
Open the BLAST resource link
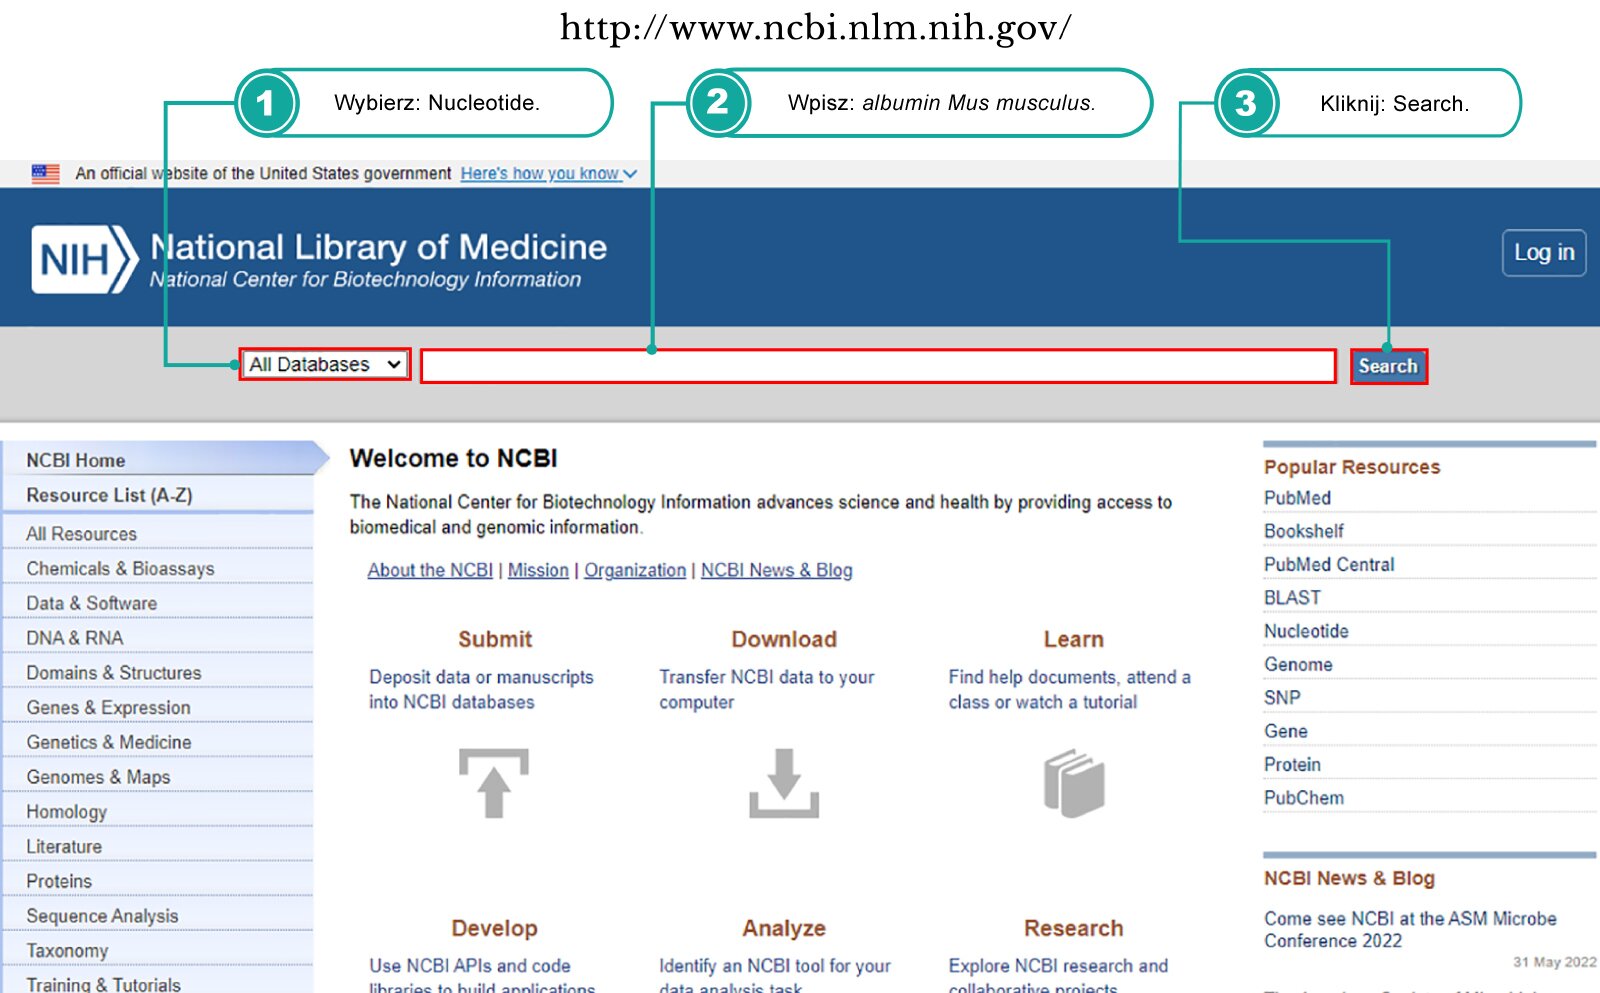pyautogui.click(x=1292, y=598)
